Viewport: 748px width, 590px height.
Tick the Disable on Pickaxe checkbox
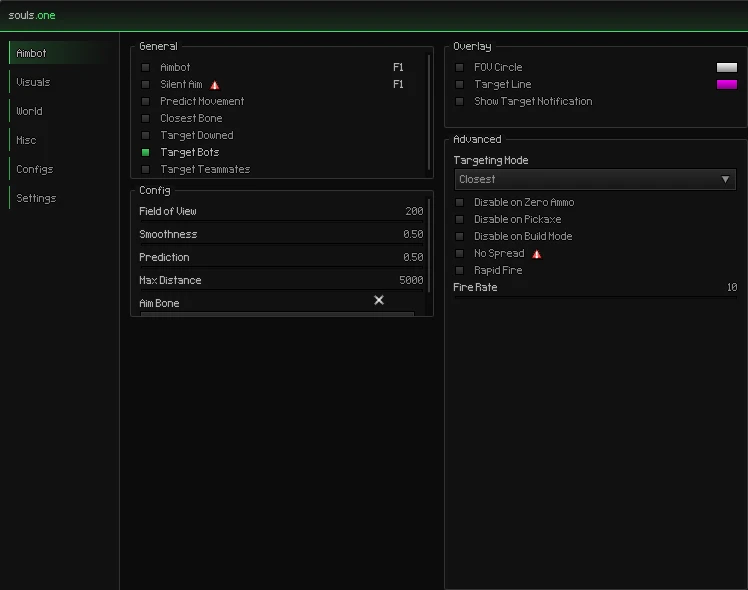pyautogui.click(x=459, y=219)
